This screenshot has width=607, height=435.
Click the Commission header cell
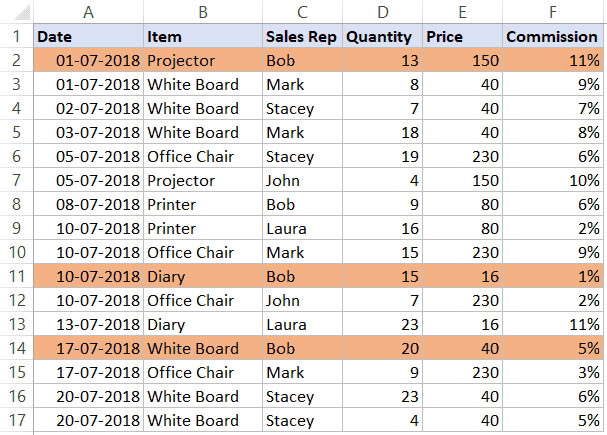(x=552, y=37)
